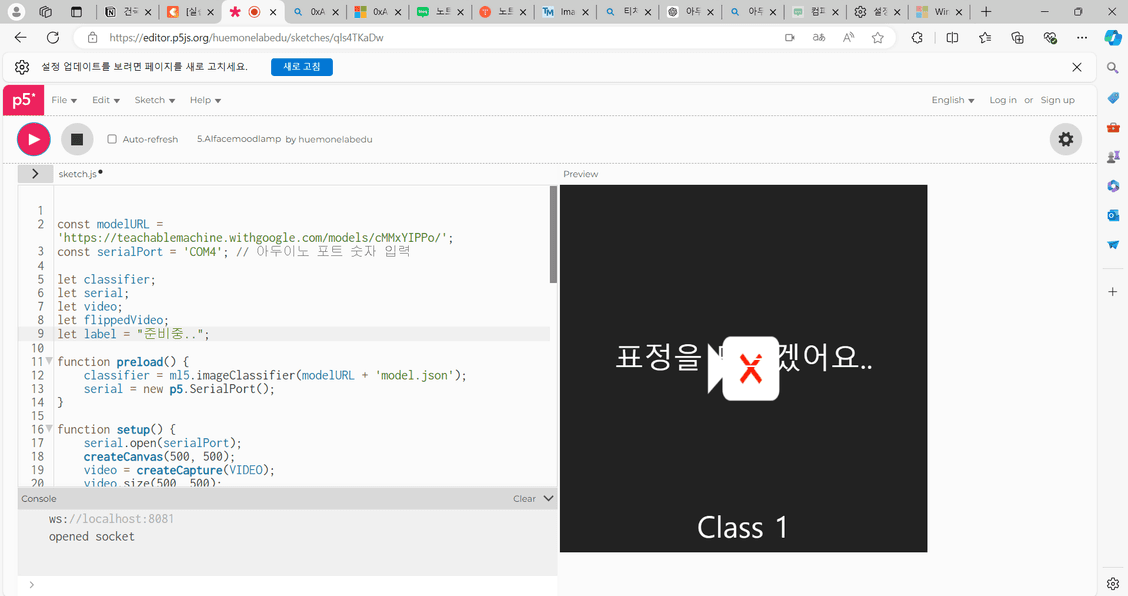Open the File menu
1128x596 pixels.
tap(64, 100)
